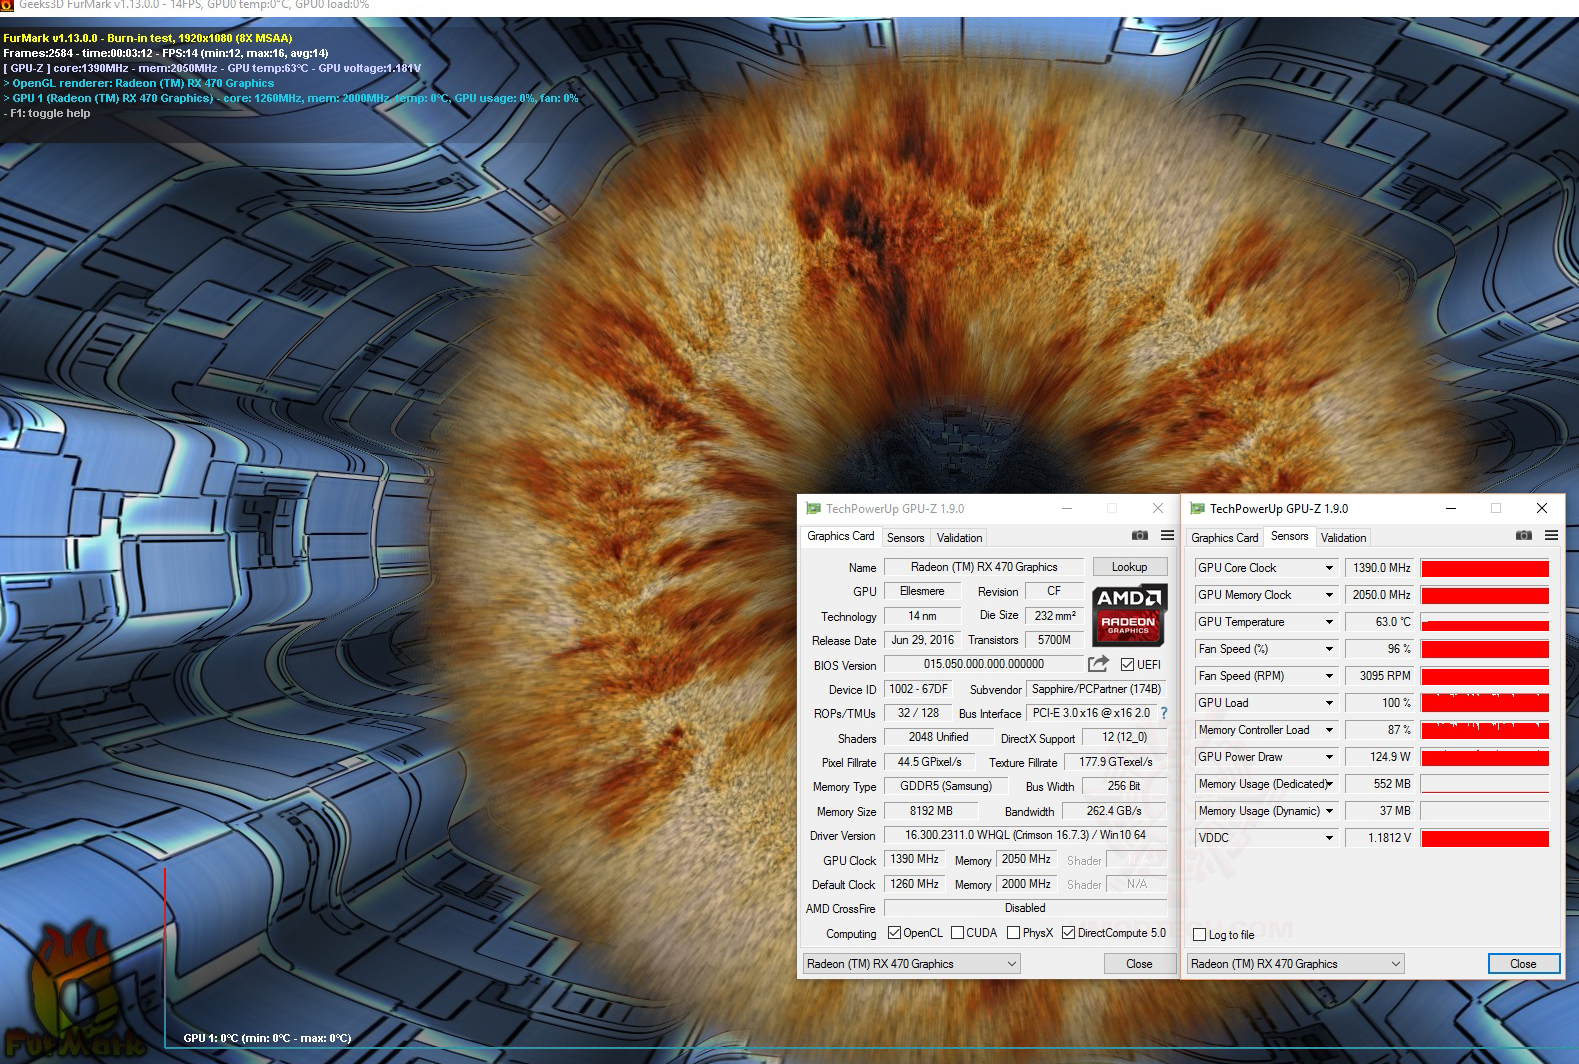
Task: Click the BIOS Version field
Action: pos(984,664)
